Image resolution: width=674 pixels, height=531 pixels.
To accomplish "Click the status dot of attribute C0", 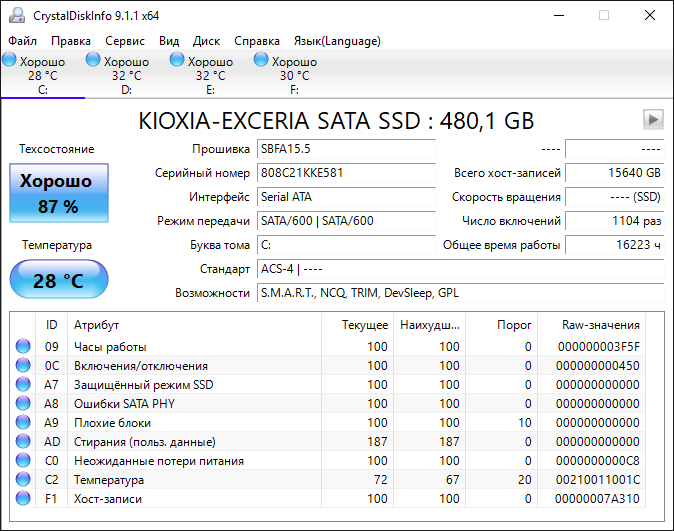I will coord(23,460).
